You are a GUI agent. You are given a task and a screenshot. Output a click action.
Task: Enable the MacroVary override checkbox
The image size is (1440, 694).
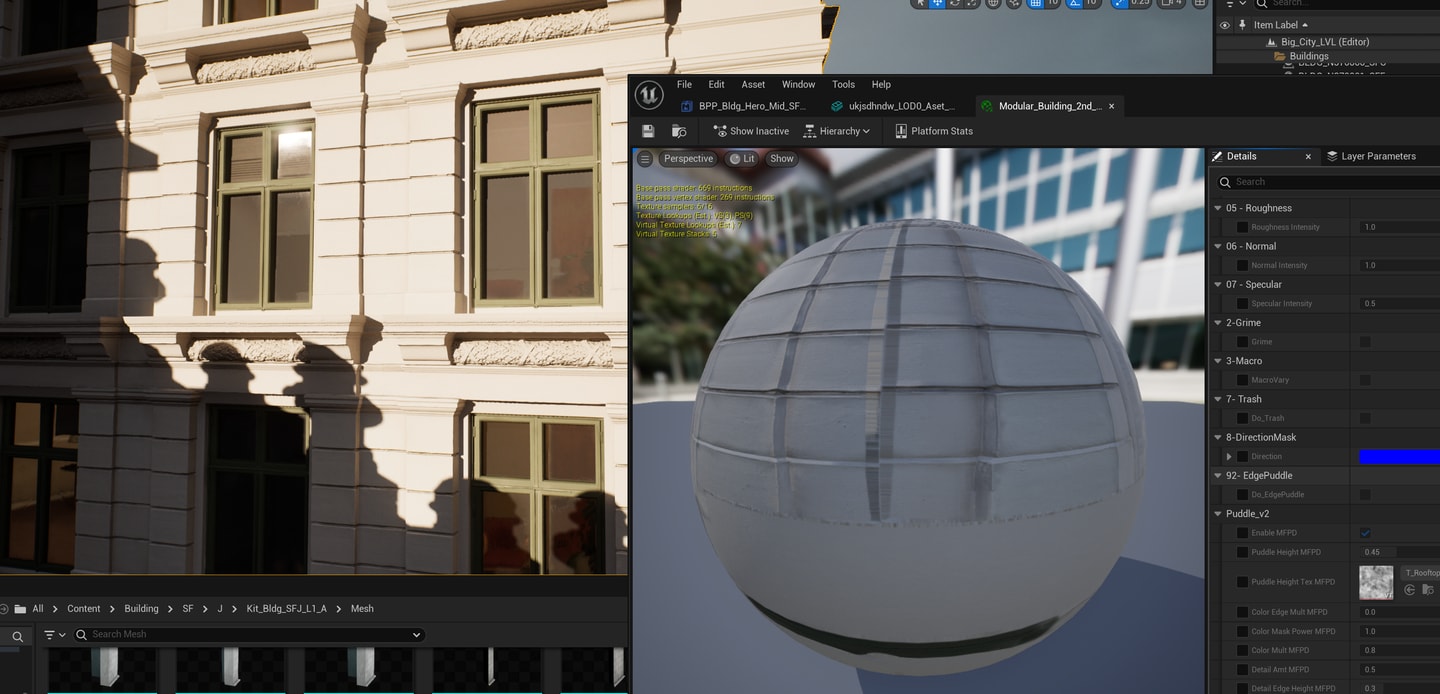(x=1242, y=380)
